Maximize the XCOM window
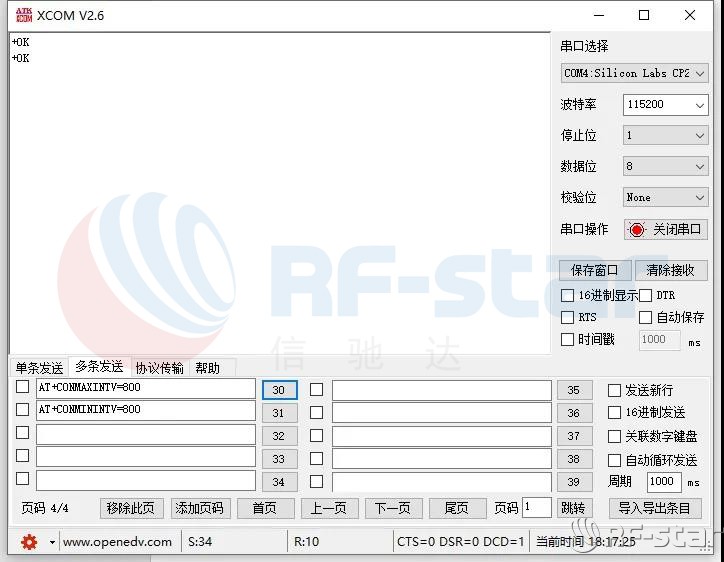 644,15
